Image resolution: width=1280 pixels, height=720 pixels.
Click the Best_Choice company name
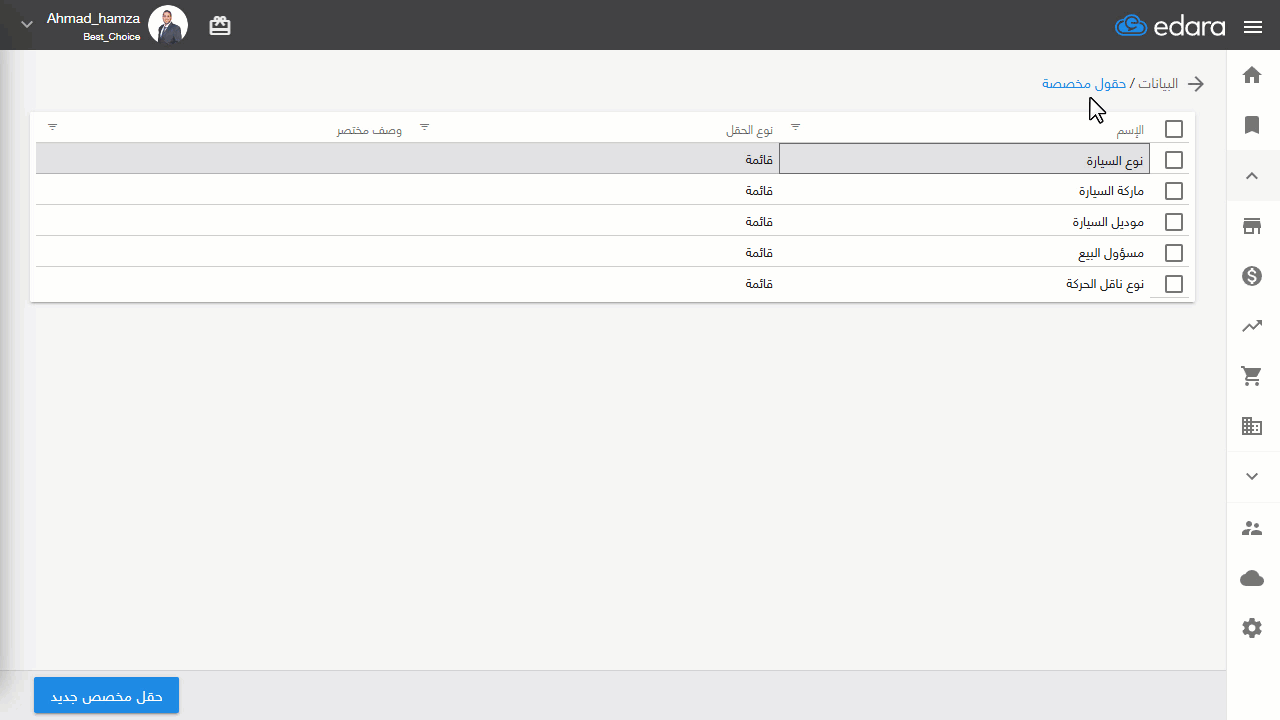tap(112, 37)
